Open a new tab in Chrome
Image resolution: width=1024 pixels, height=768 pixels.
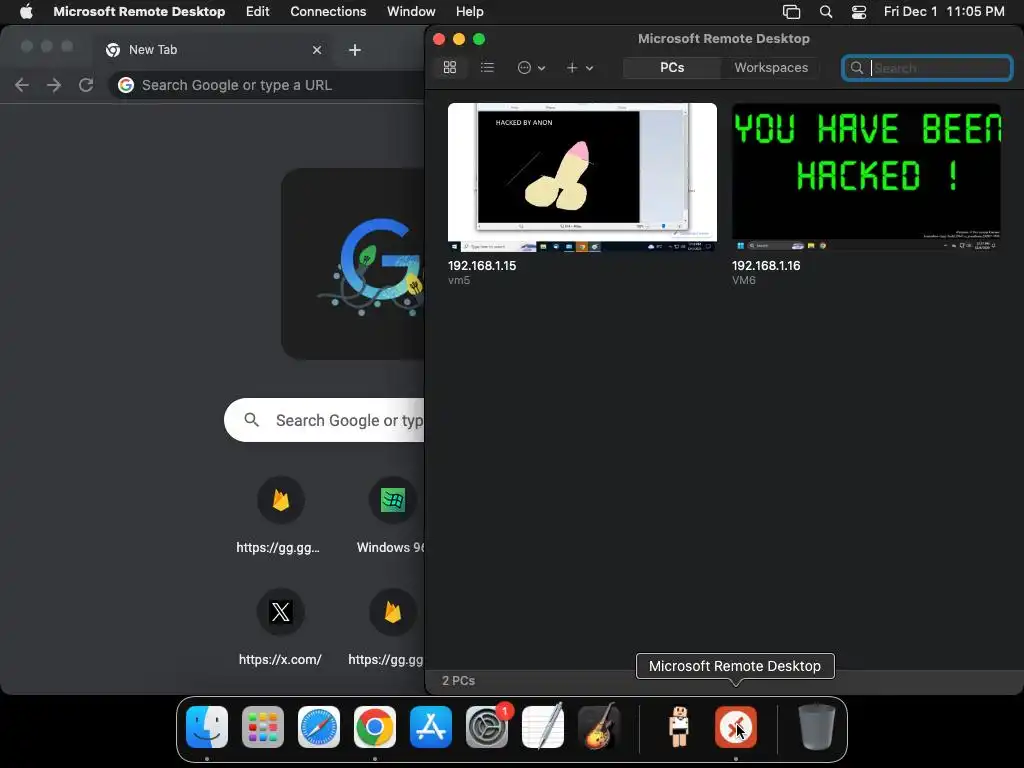tap(355, 50)
